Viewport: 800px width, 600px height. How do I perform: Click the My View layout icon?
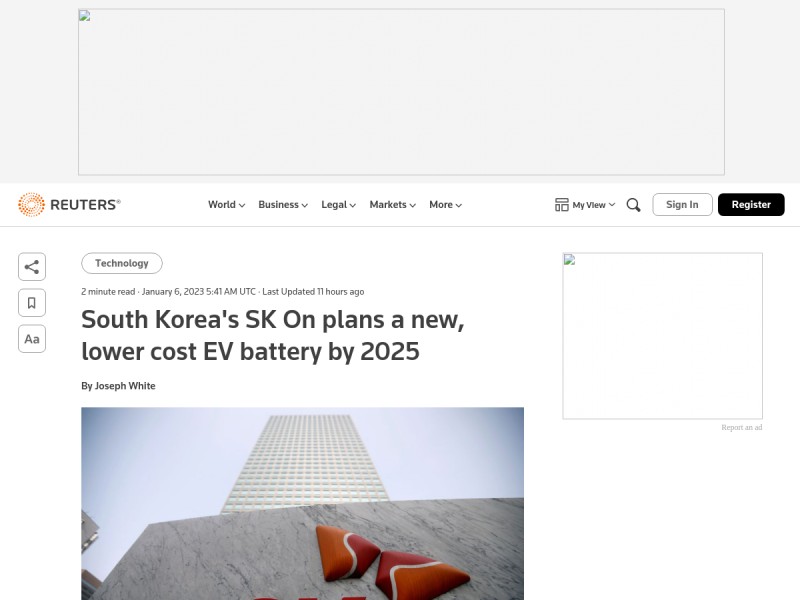pyautogui.click(x=562, y=205)
